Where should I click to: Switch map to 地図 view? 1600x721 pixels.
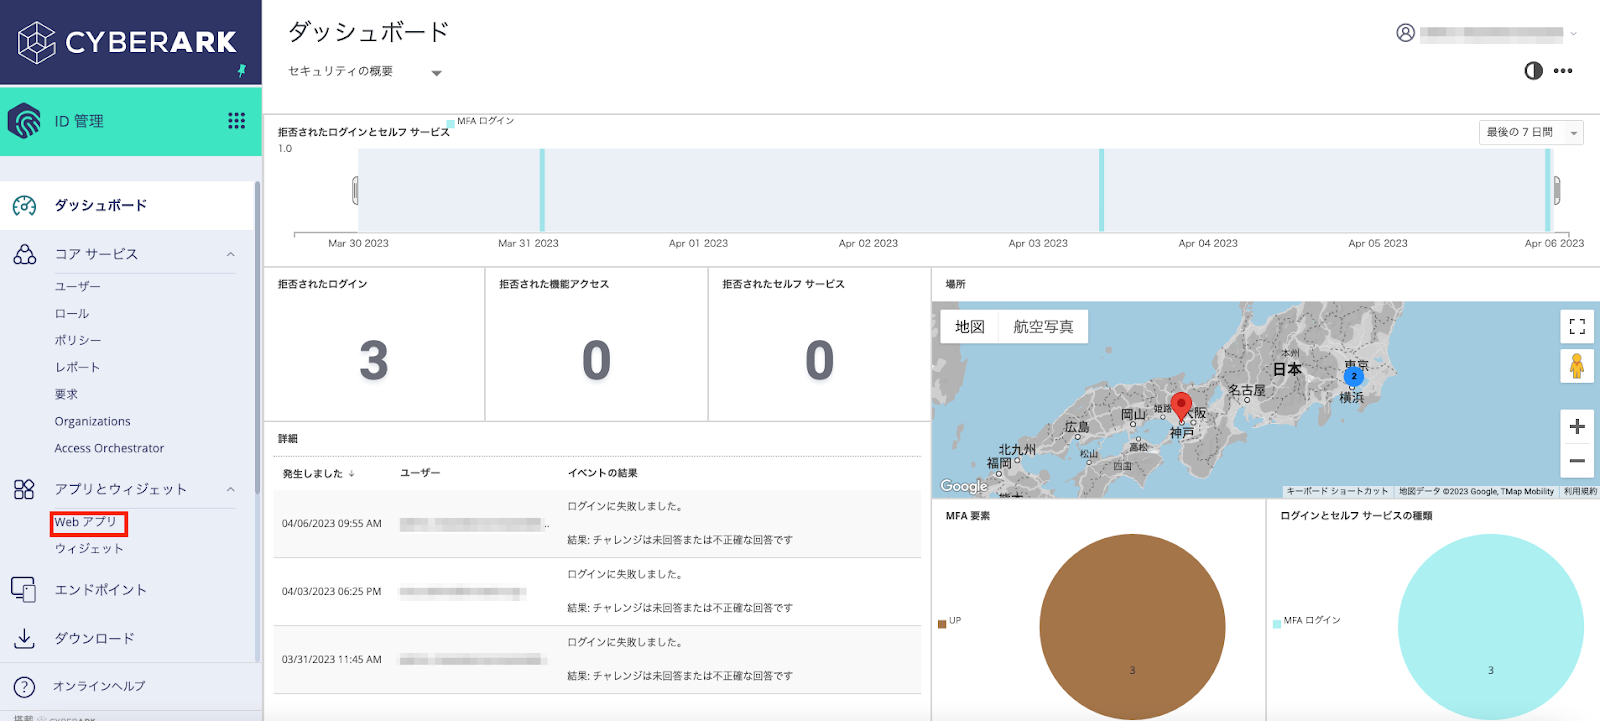969,327
